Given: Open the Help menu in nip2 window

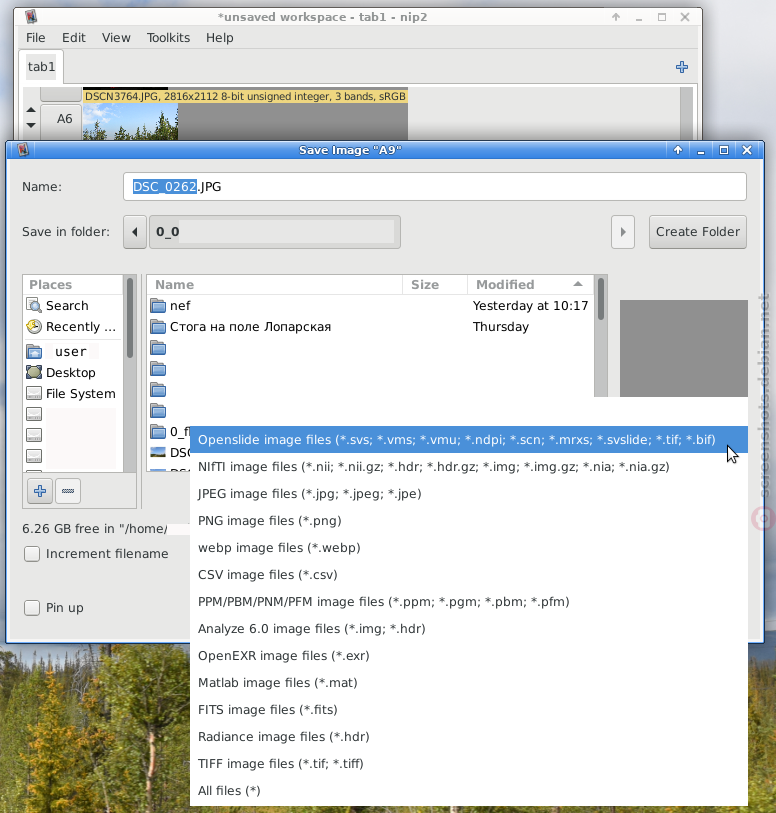Looking at the screenshot, I should pyautogui.click(x=220, y=38).
